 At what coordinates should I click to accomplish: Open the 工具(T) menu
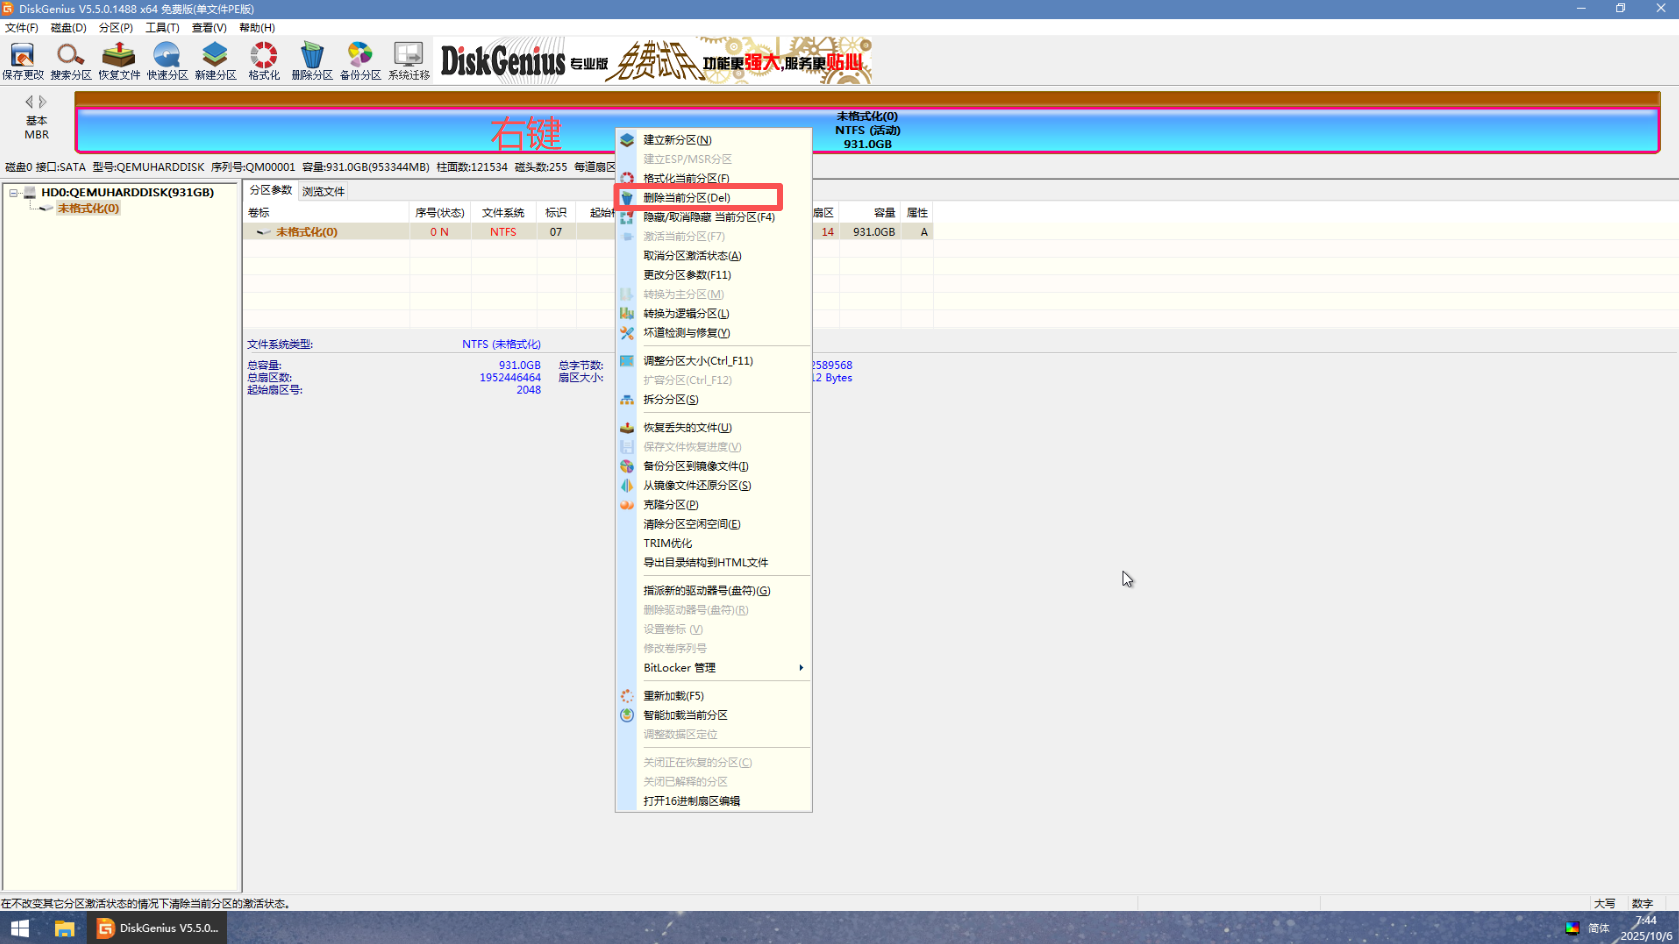point(161,27)
